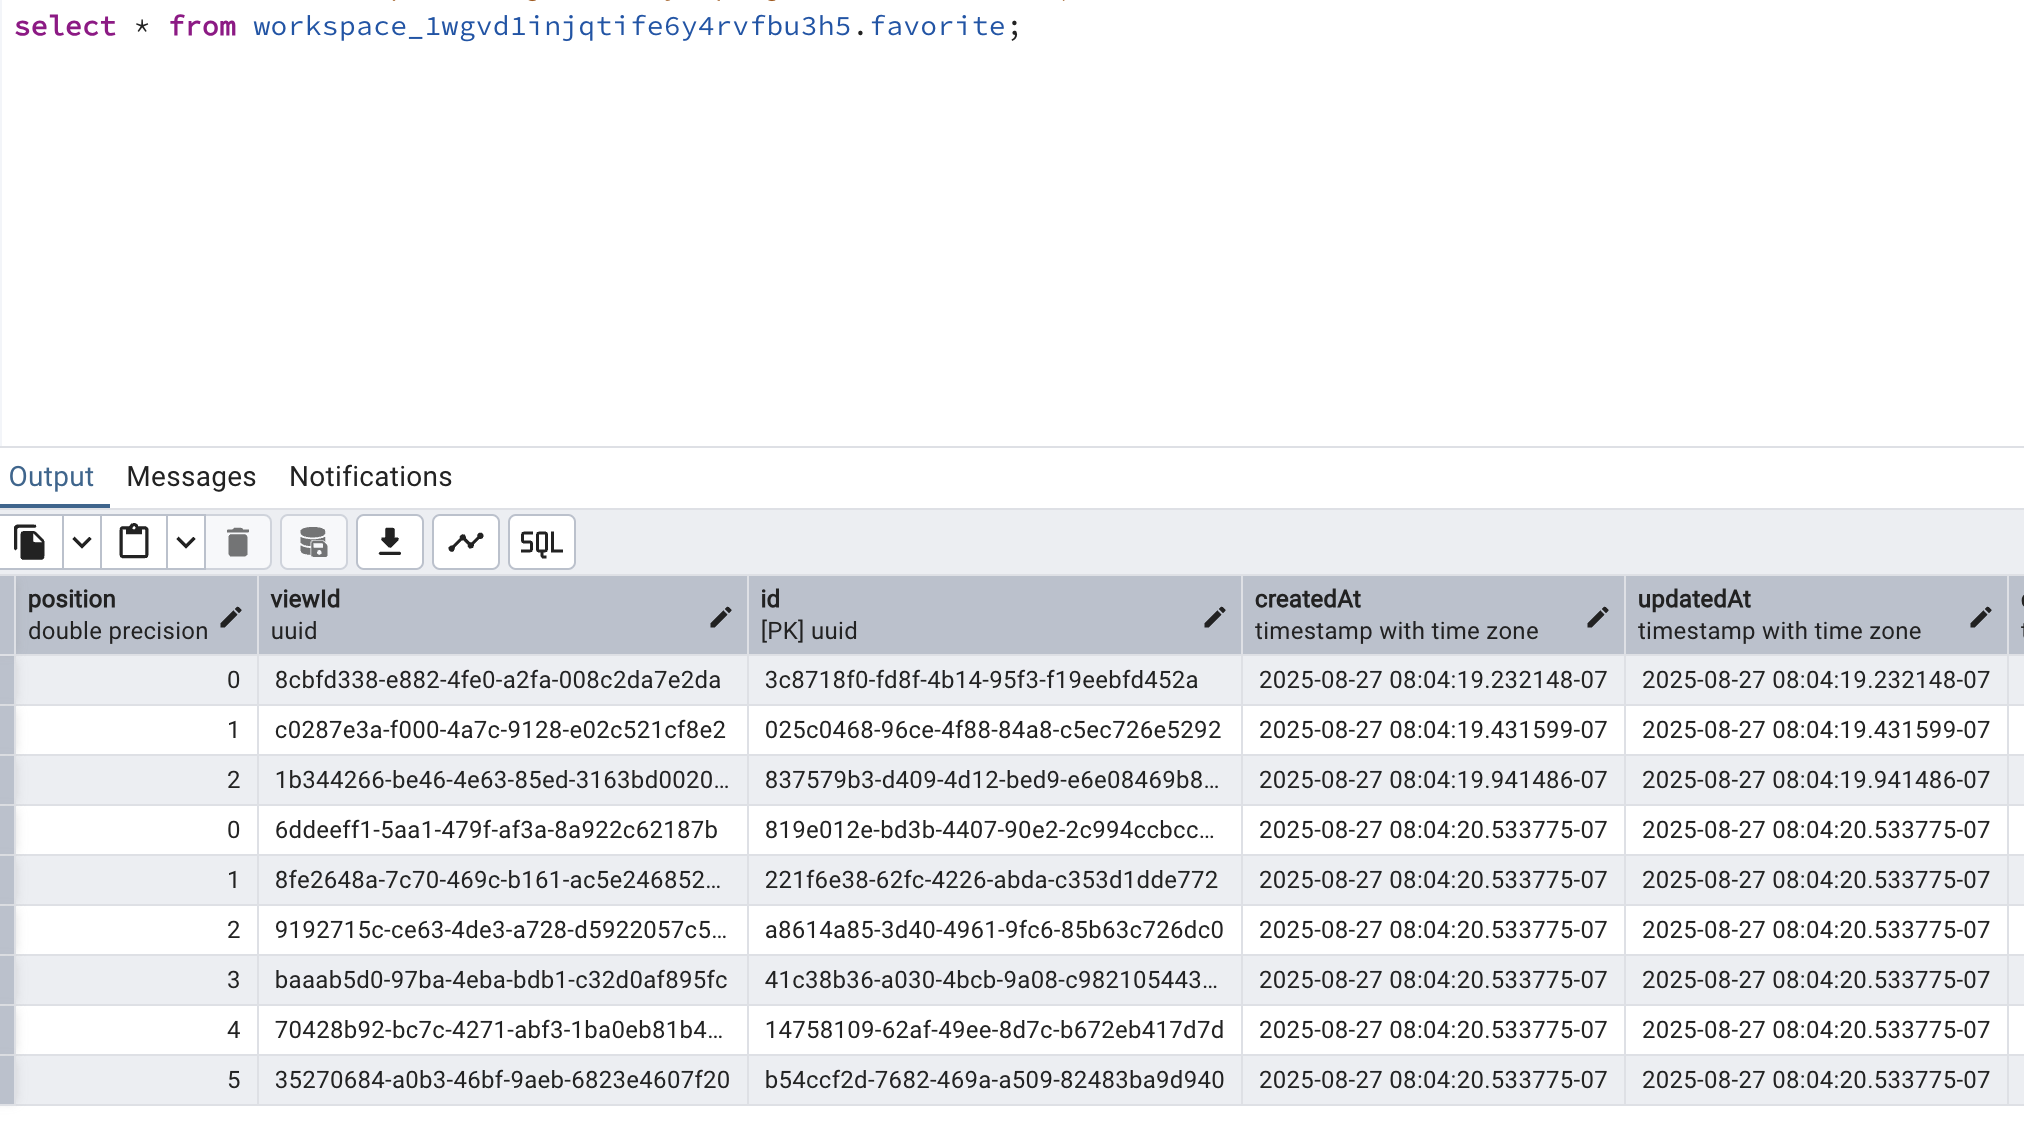
Task: Click the edit pencil on position column
Action: (x=231, y=617)
